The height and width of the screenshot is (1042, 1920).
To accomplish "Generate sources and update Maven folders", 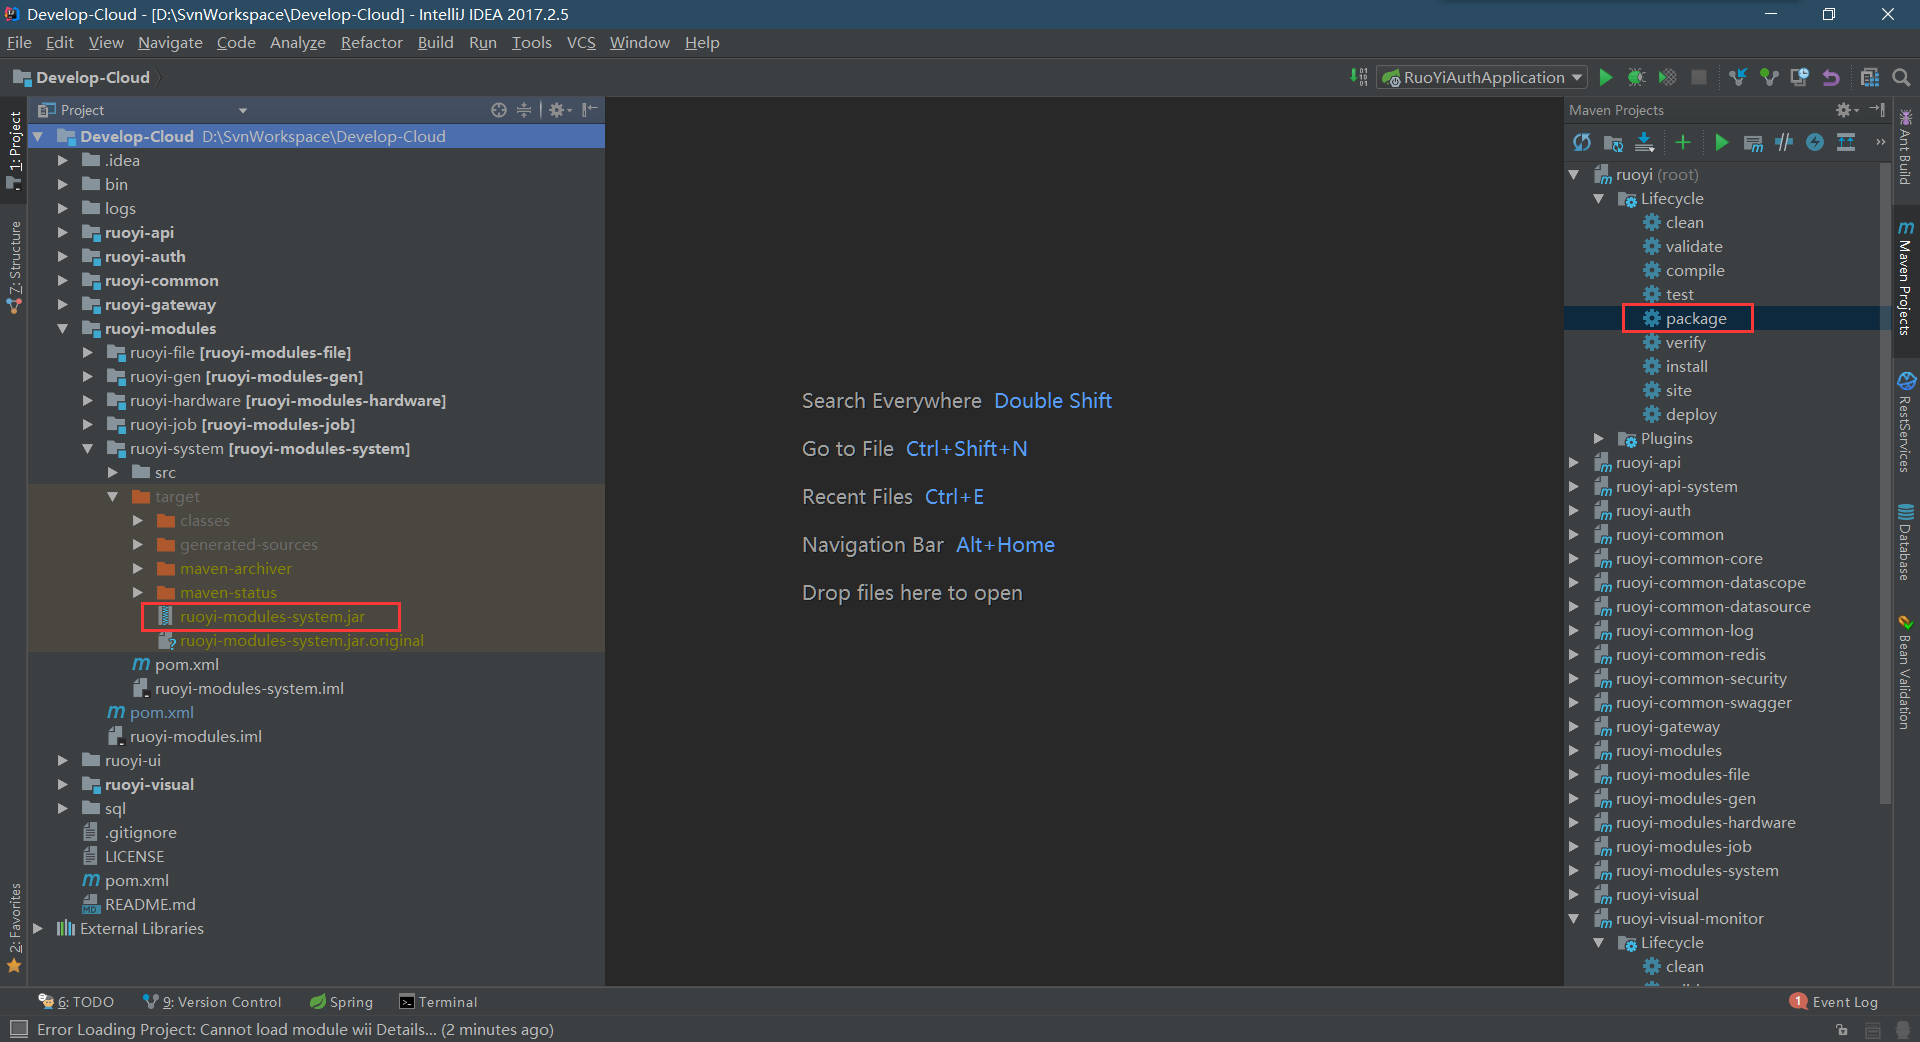I will pyautogui.click(x=1613, y=143).
